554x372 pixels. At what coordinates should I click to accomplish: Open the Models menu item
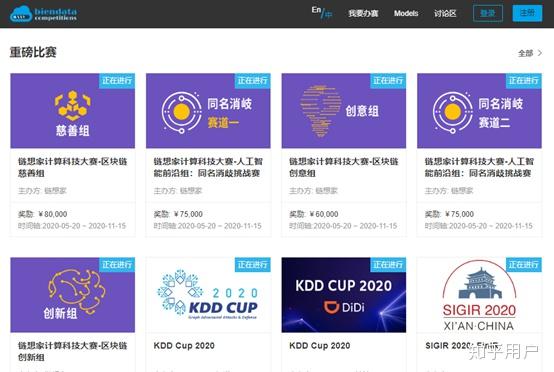[406, 13]
